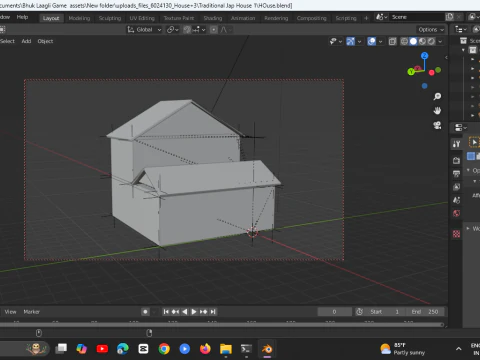The width and height of the screenshot is (480, 360).
Task: Toggle timeline auto keying record button
Action: click(x=145, y=312)
